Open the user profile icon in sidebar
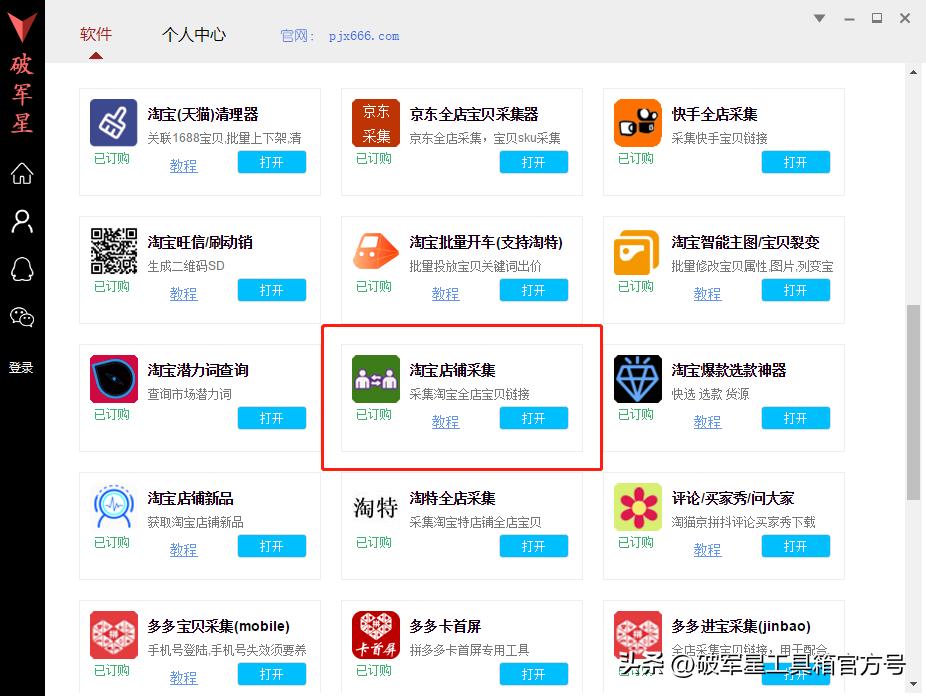The width and height of the screenshot is (926, 696). [22, 221]
